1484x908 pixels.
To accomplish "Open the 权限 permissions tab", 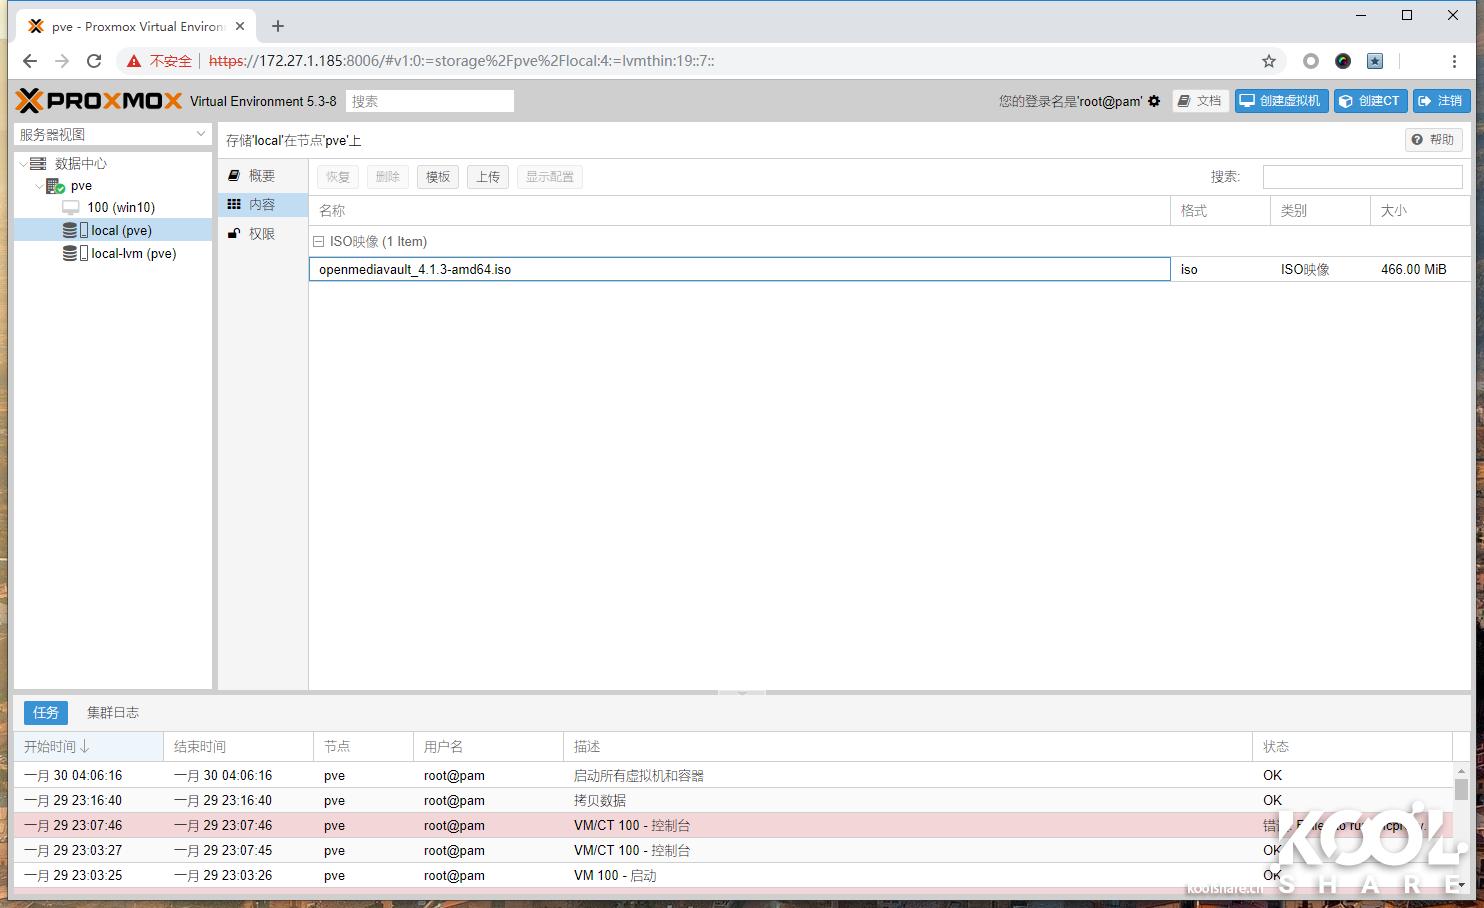I will 261,234.
